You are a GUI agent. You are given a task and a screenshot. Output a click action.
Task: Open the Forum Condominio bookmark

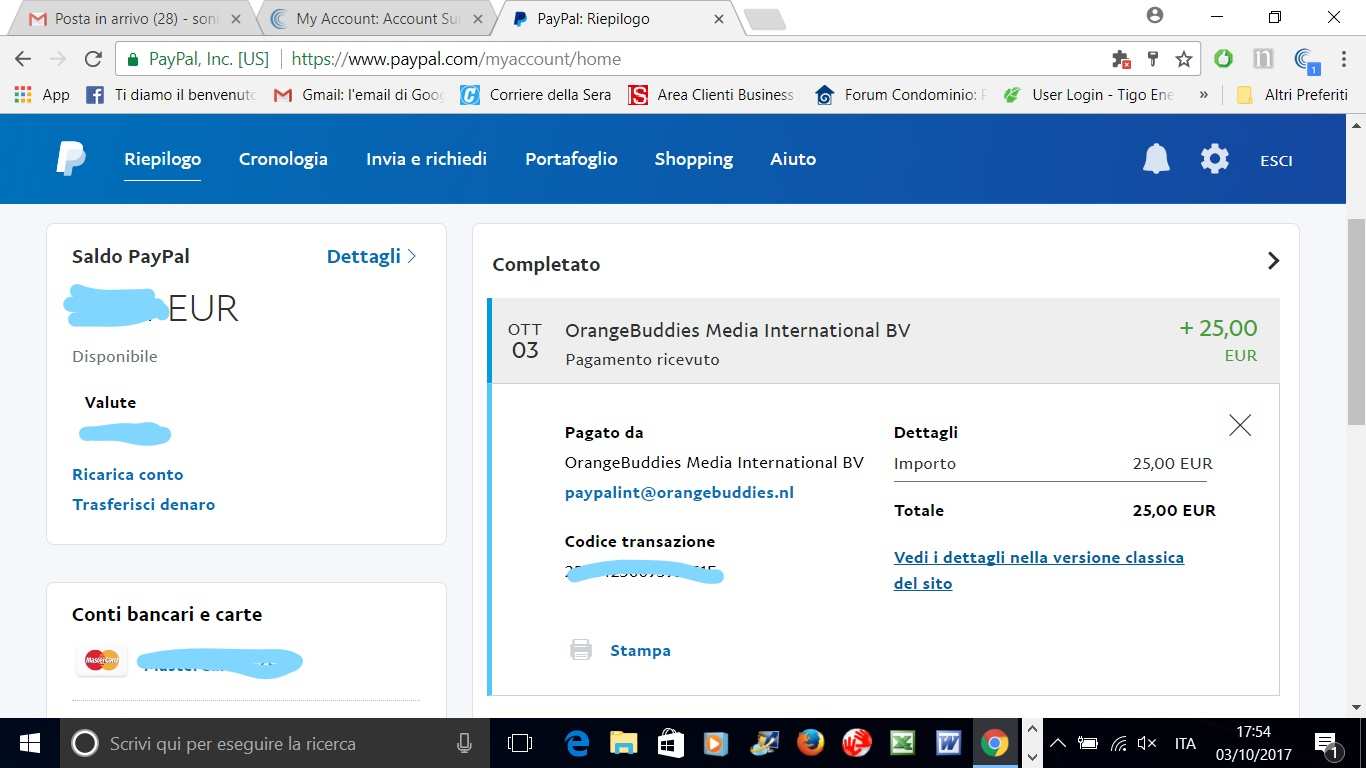(x=901, y=94)
